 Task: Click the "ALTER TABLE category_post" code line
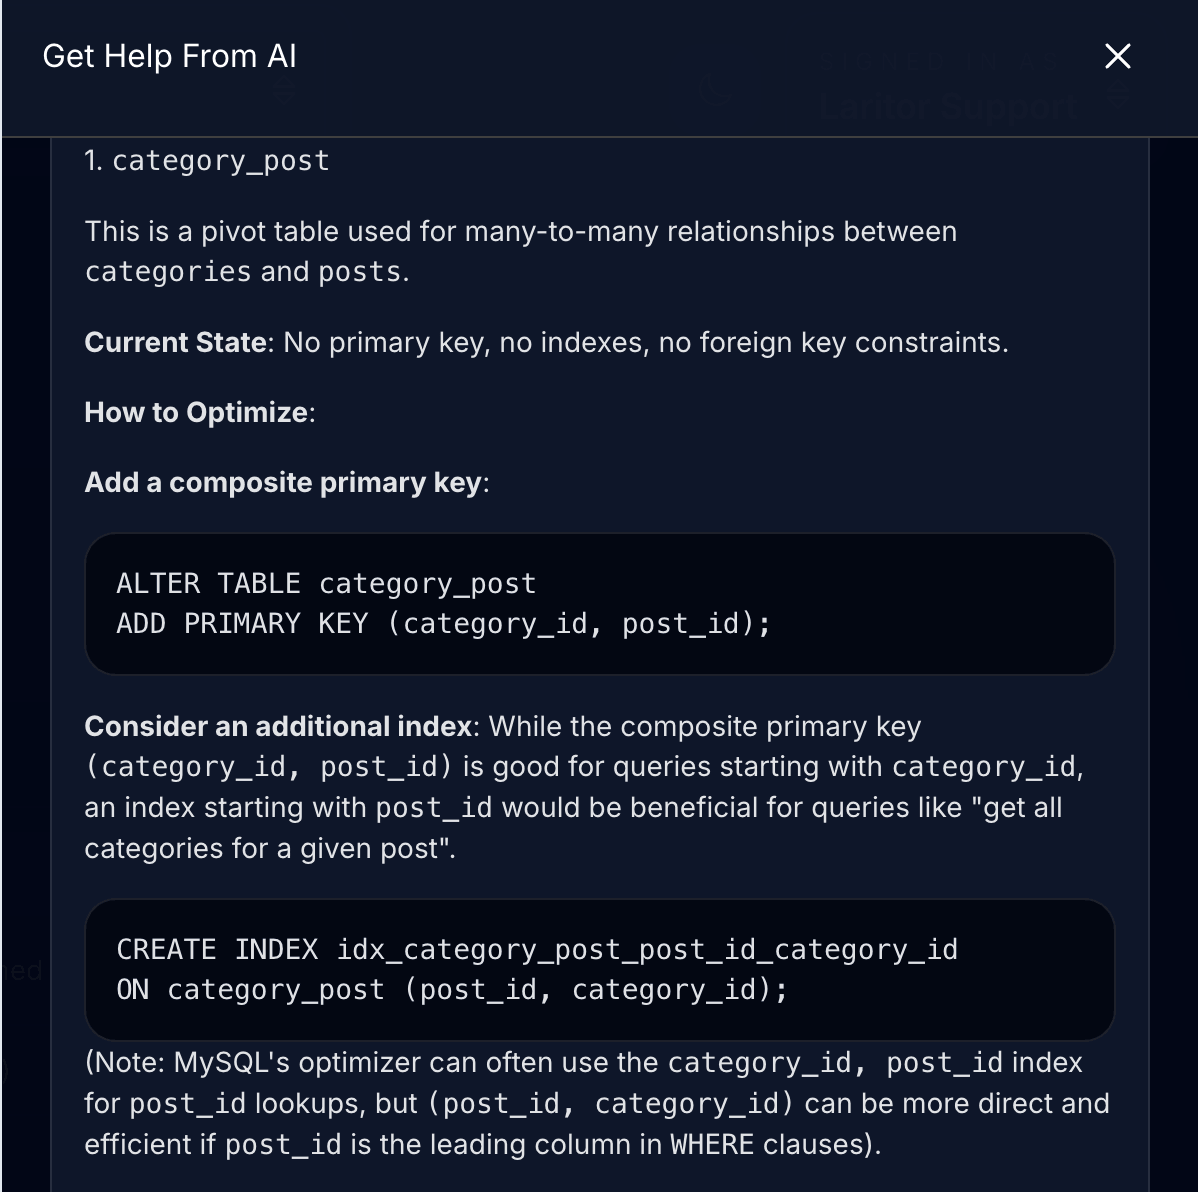tap(326, 584)
